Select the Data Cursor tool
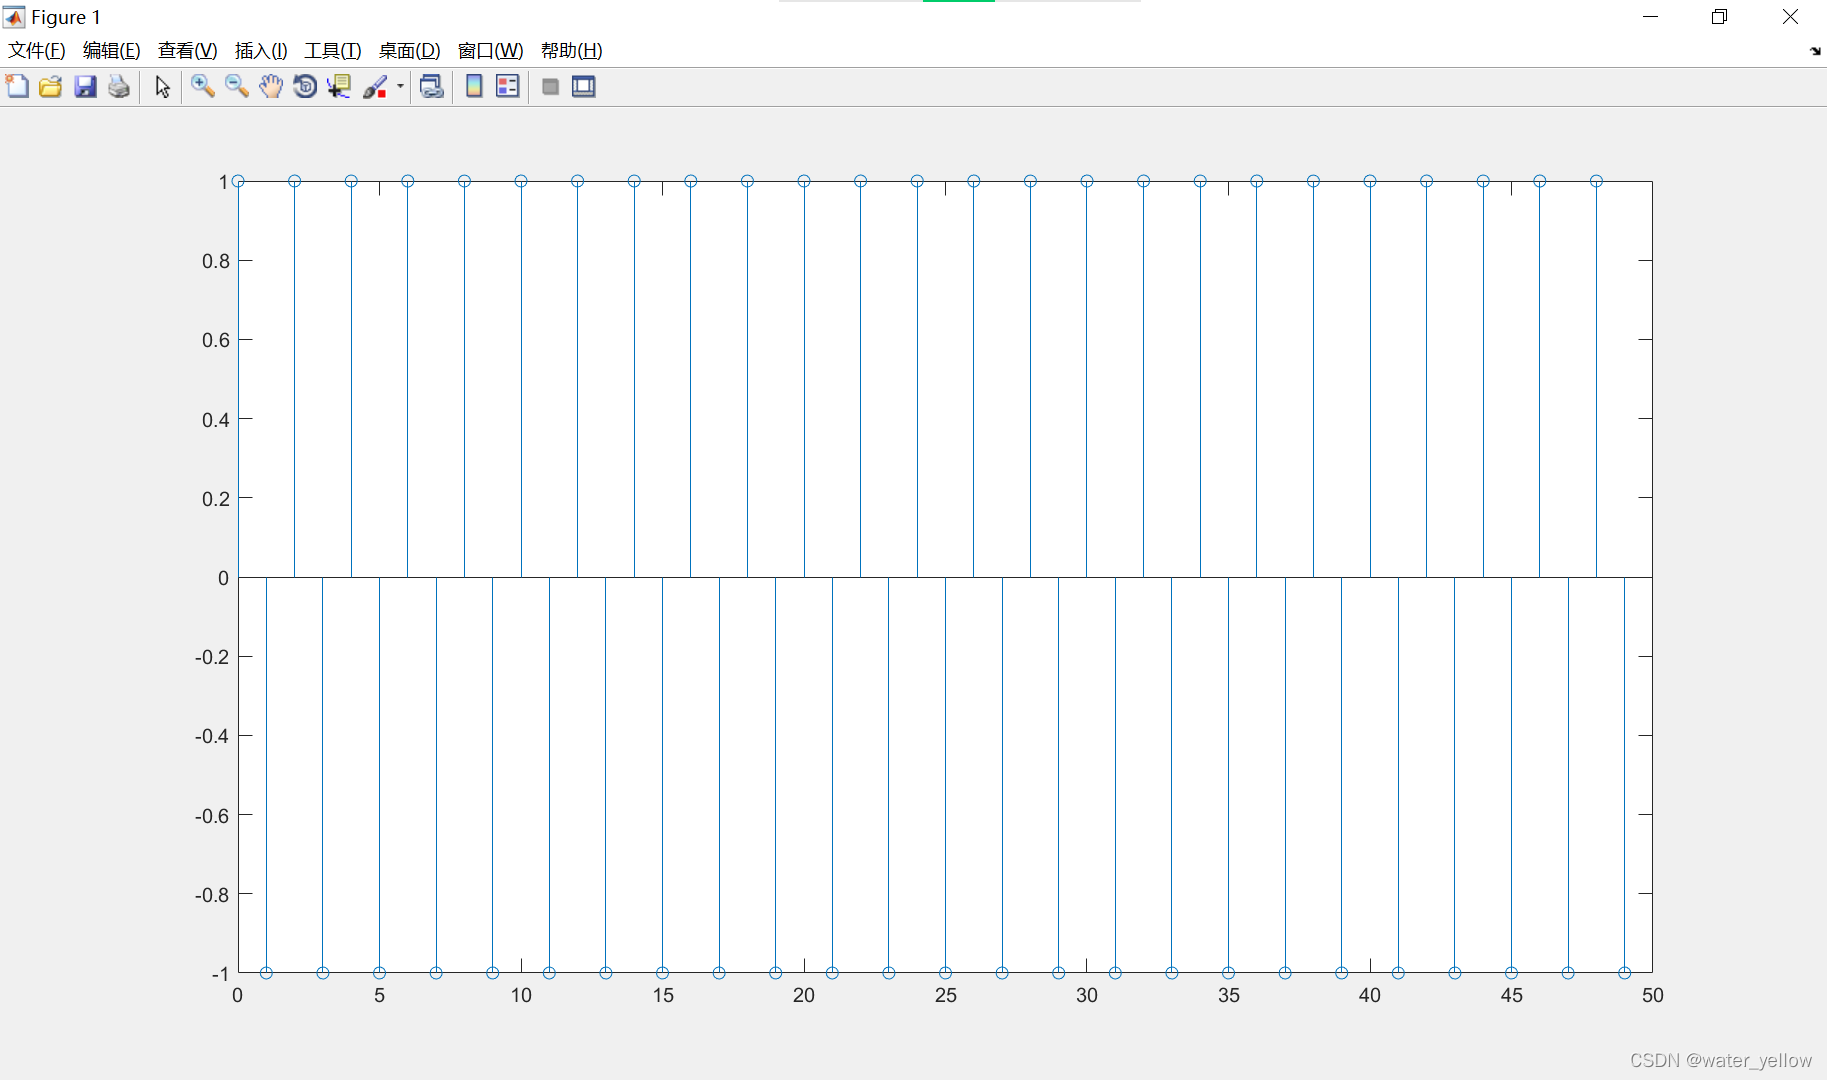Image resolution: width=1827 pixels, height=1080 pixels. pyautogui.click(x=339, y=87)
